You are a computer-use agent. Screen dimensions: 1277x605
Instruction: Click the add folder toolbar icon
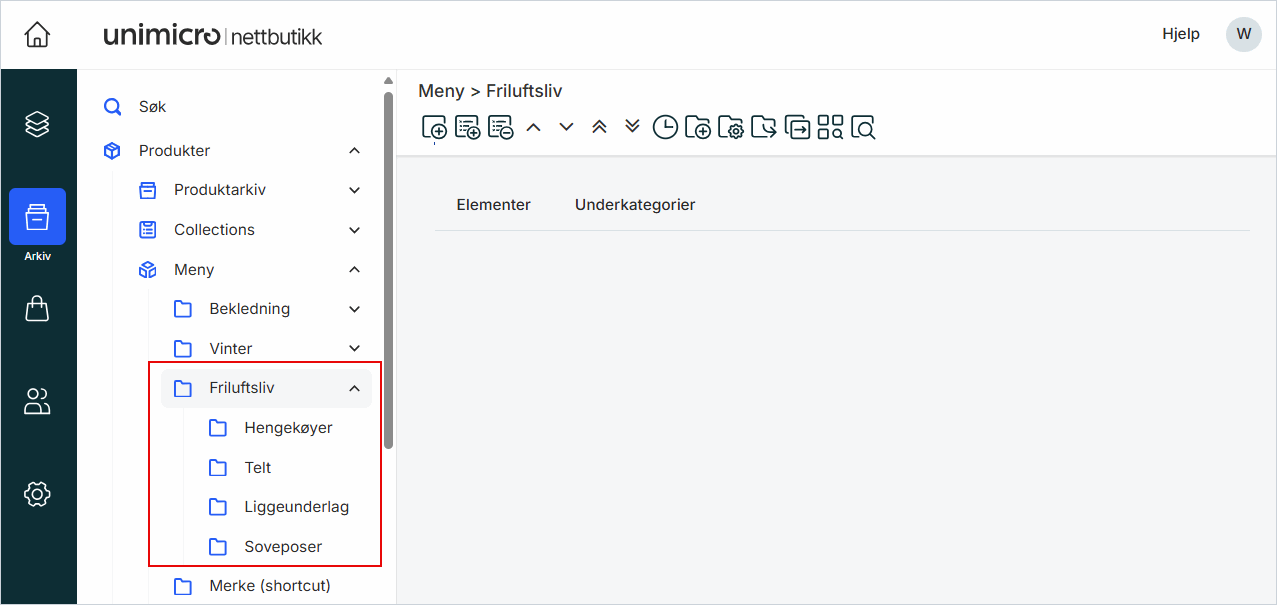tap(698, 127)
